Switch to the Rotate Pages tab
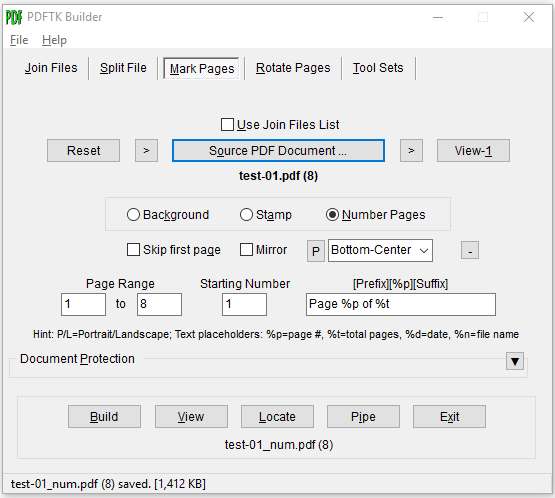The image size is (555, 498). [x=293, y=68]
